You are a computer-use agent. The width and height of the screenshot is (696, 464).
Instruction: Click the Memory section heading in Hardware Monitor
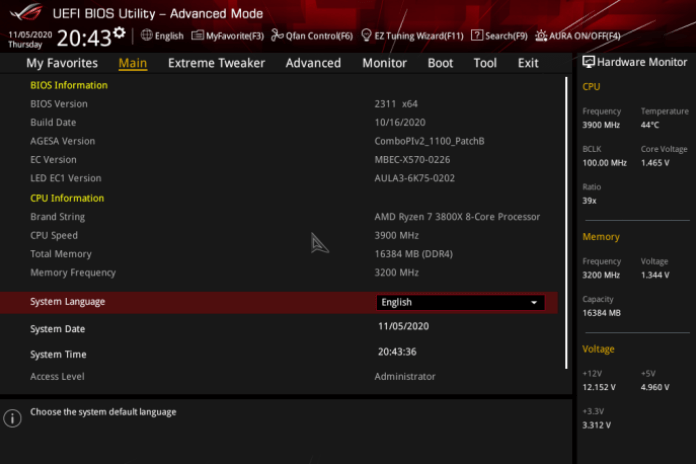(601, 237)
